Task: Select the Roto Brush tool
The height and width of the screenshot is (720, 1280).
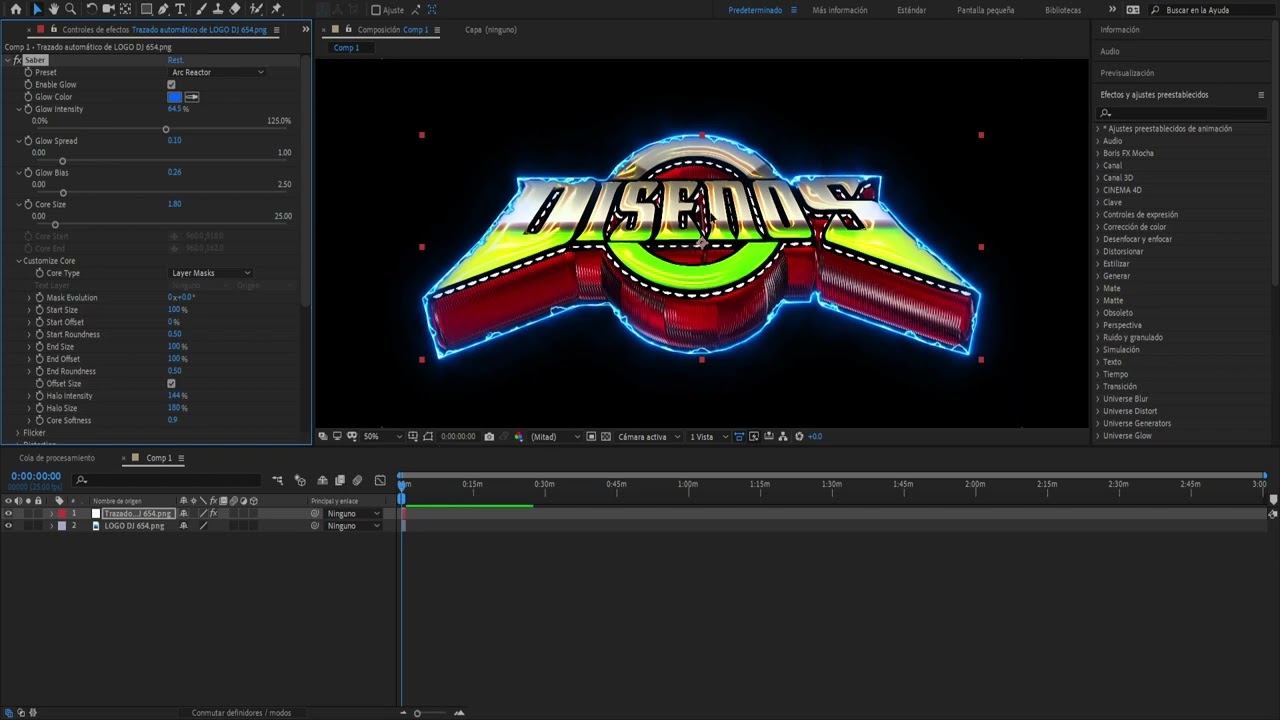Action: point(256,9)
